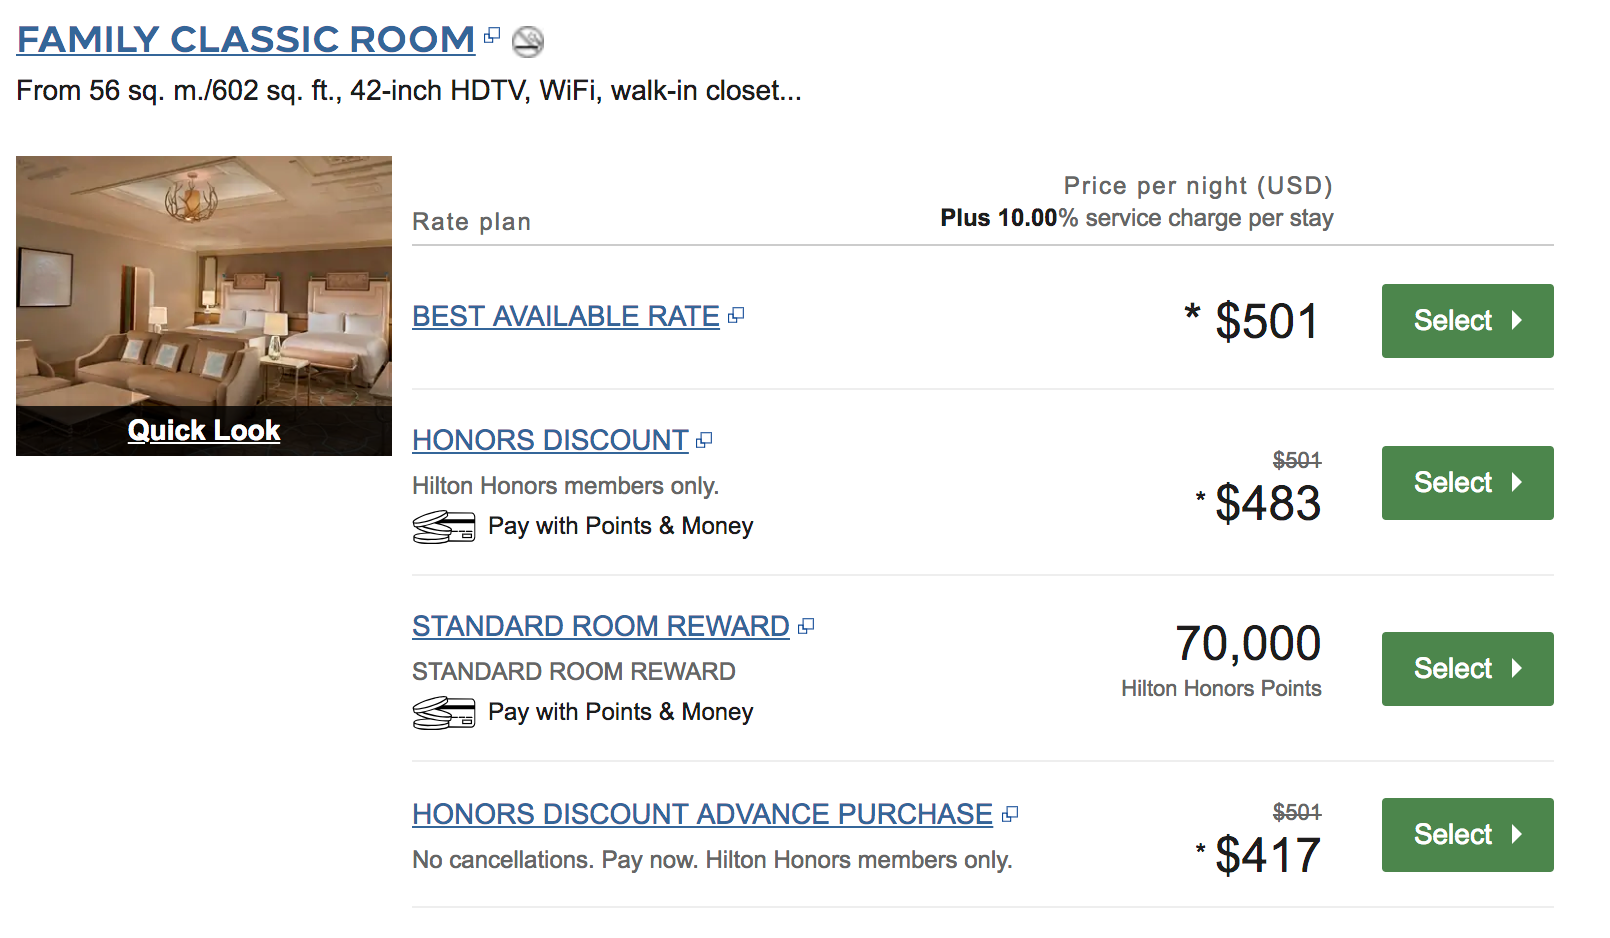This screenshot has height=938, width=1610.
Task: Click the Family Classic Room photo thumbnail
Action: click(203, 280)
